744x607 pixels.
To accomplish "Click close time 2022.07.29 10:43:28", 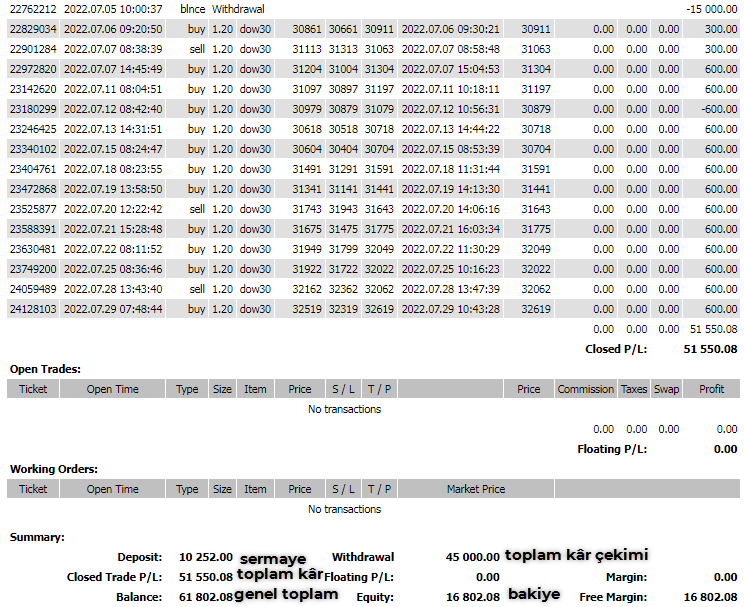I will click(x=451, y=309).
